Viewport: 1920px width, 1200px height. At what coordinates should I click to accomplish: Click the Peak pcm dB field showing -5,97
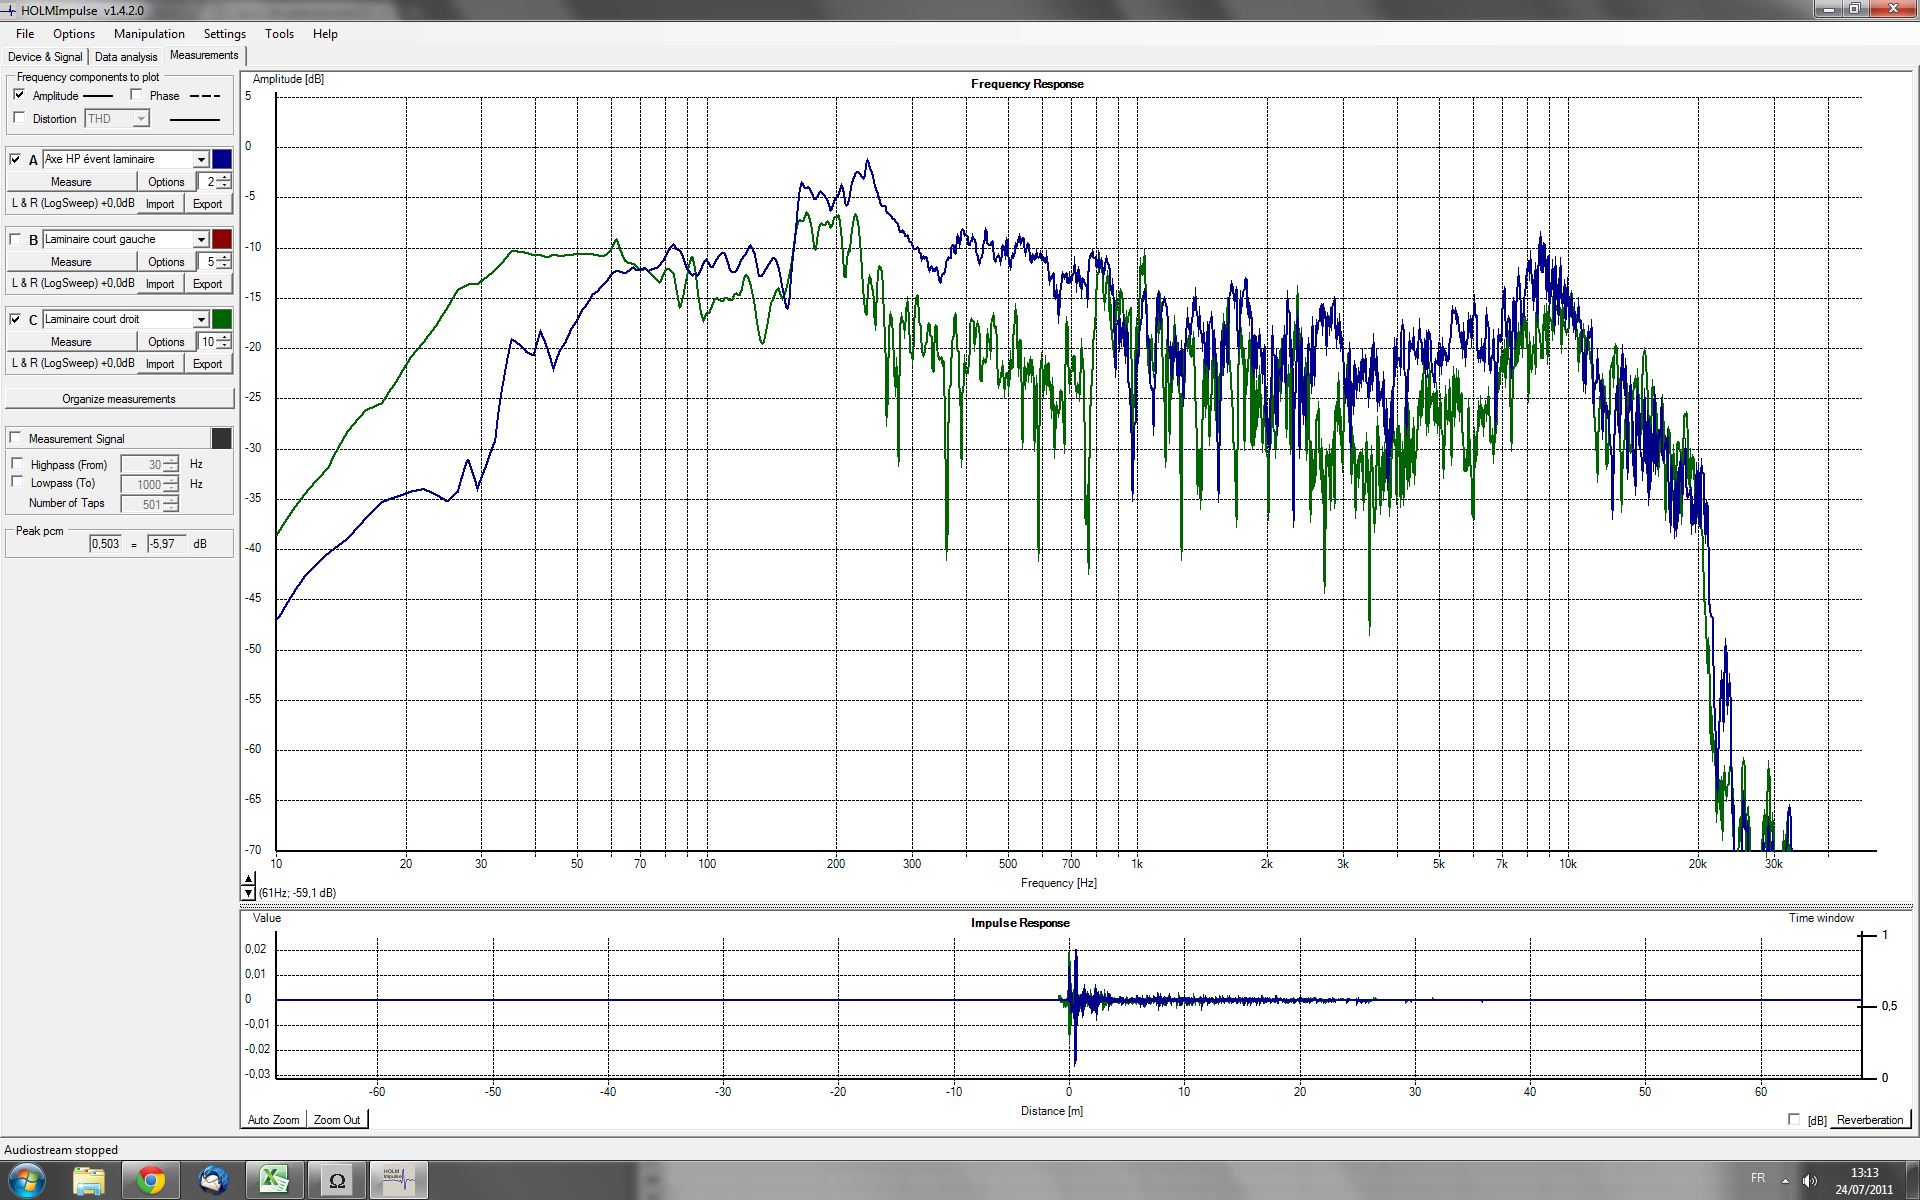click(x=166, y=544)
